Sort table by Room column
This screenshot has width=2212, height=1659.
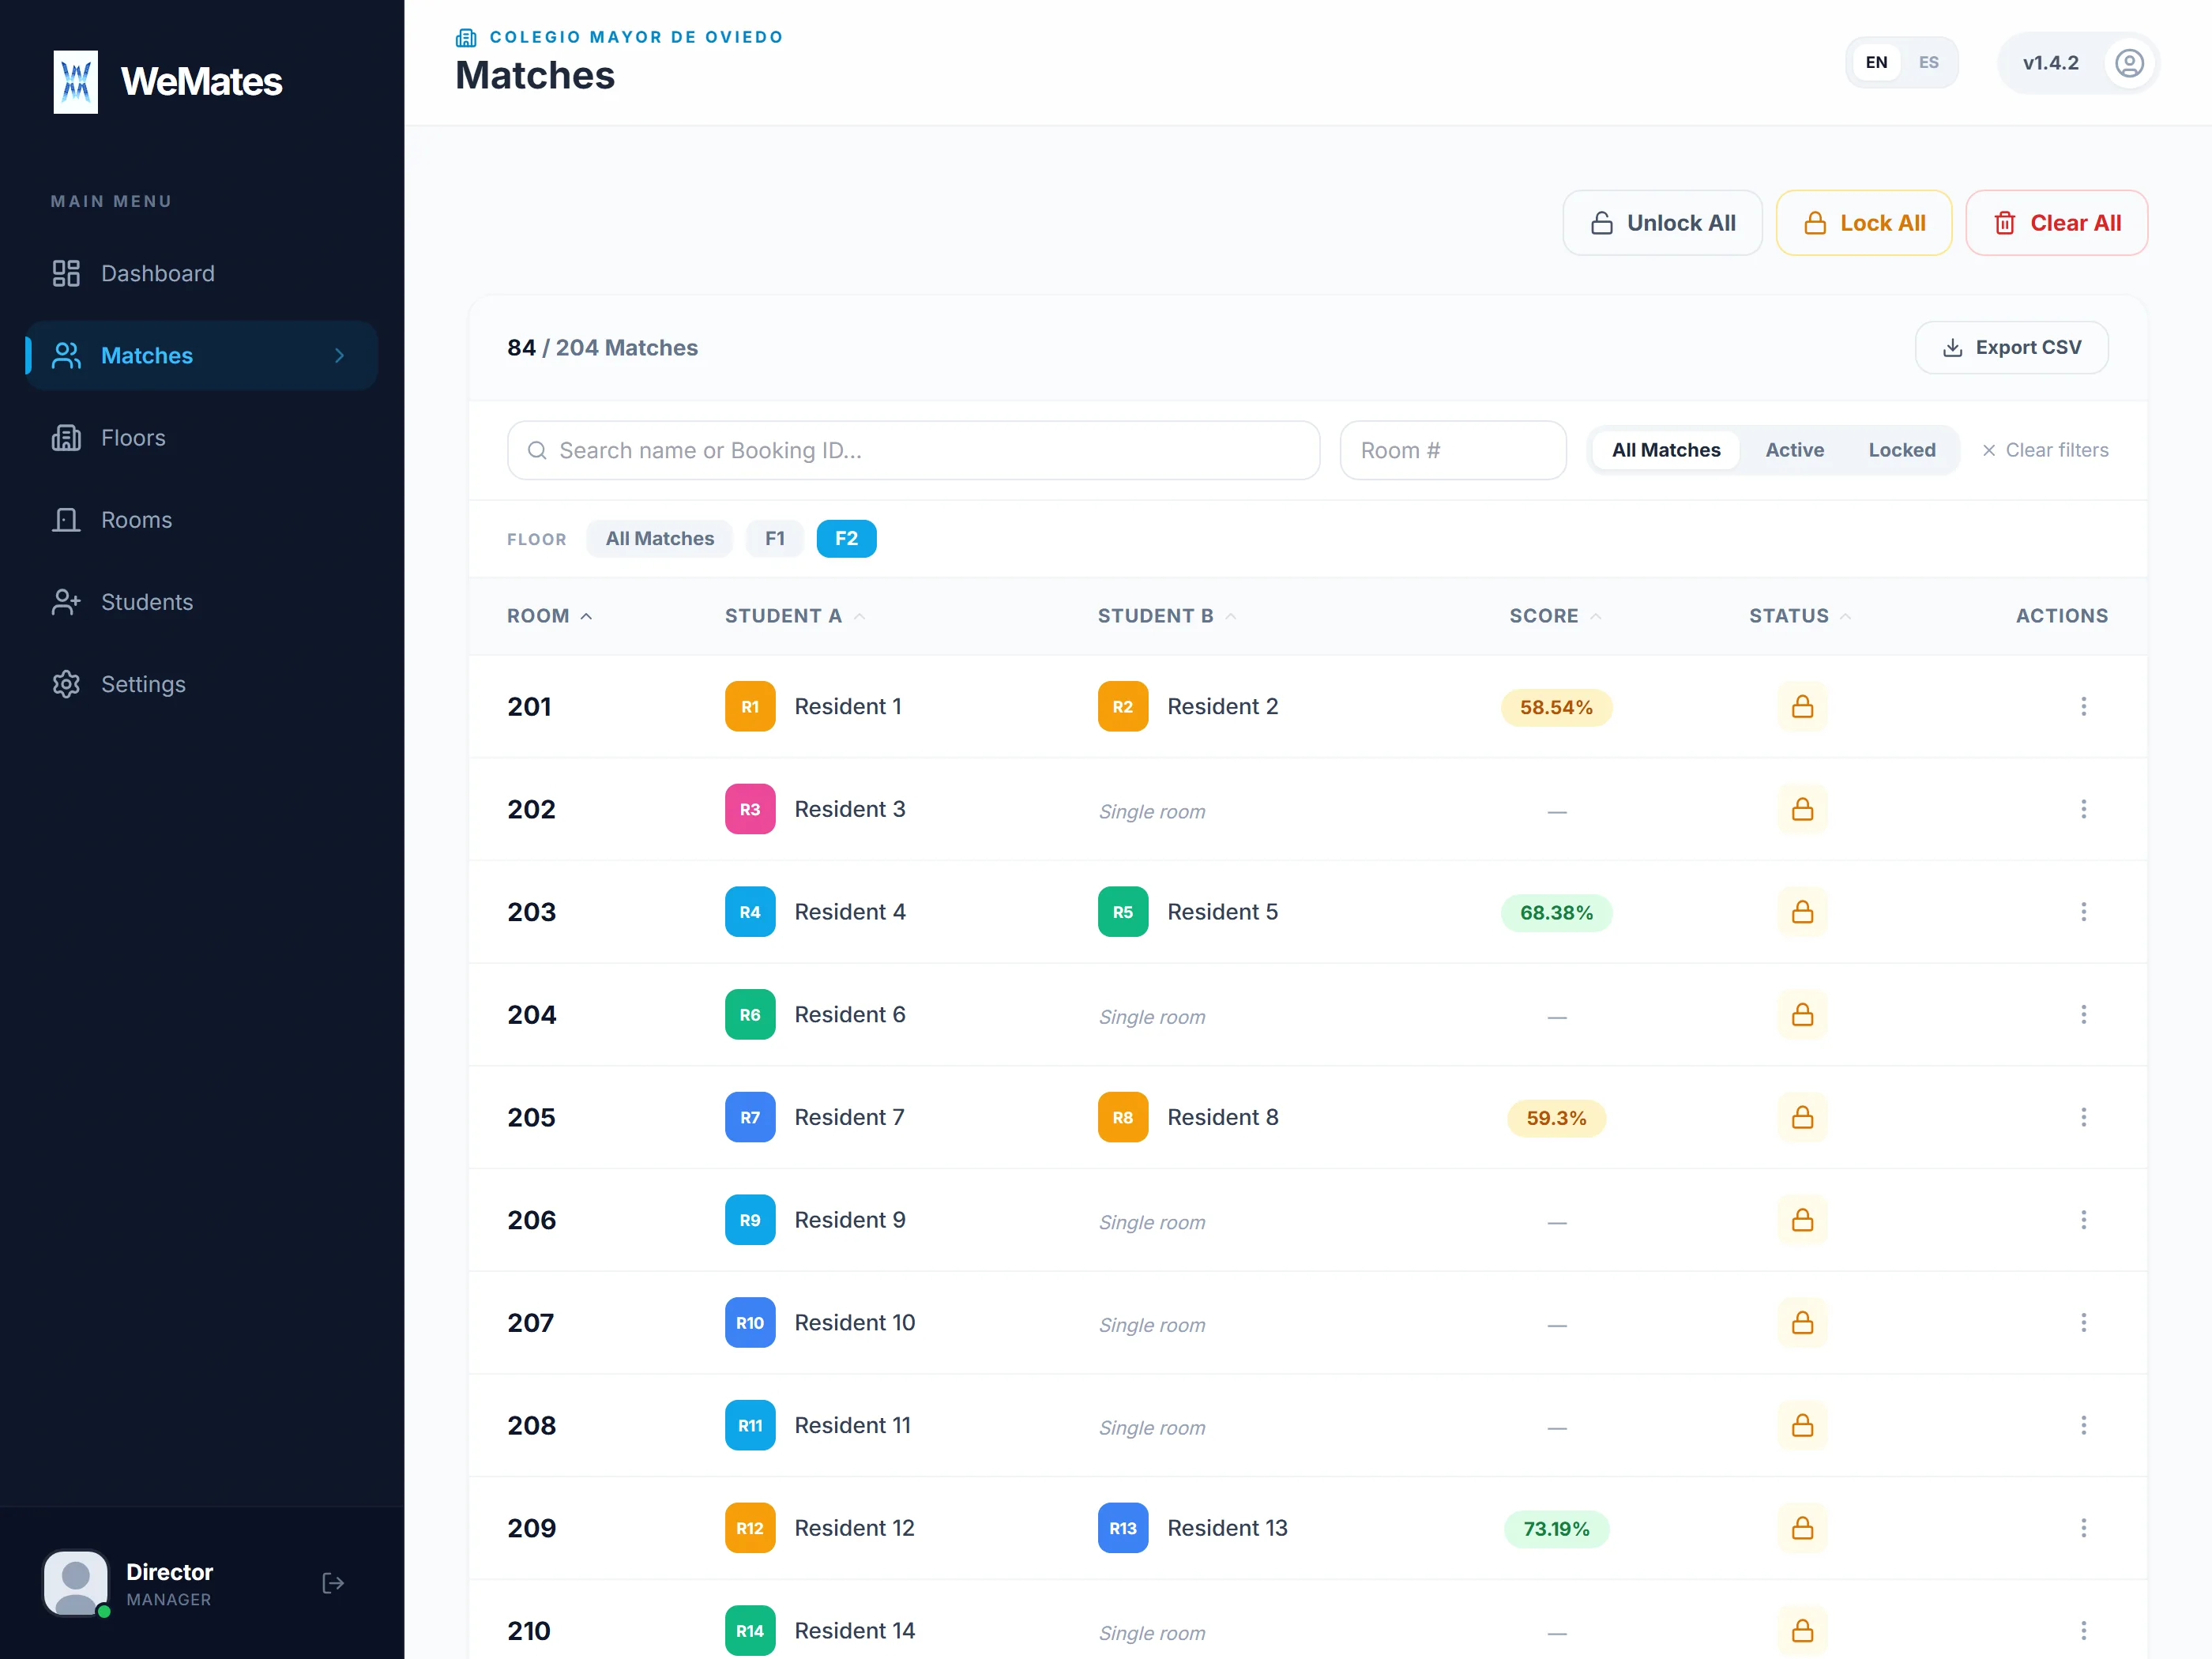(x=549, y=616)
